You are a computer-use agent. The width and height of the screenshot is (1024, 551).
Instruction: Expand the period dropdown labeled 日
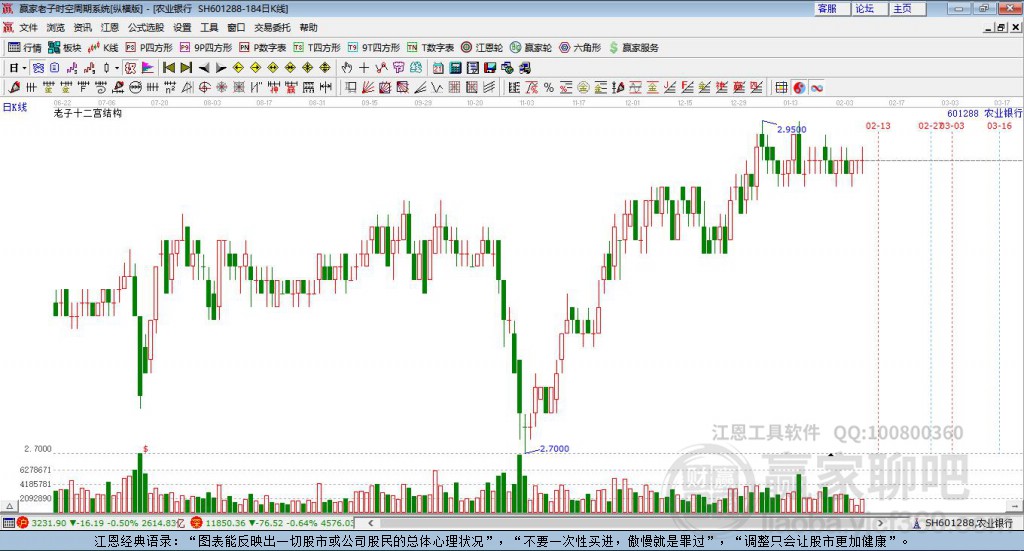[x=17, y=68]
